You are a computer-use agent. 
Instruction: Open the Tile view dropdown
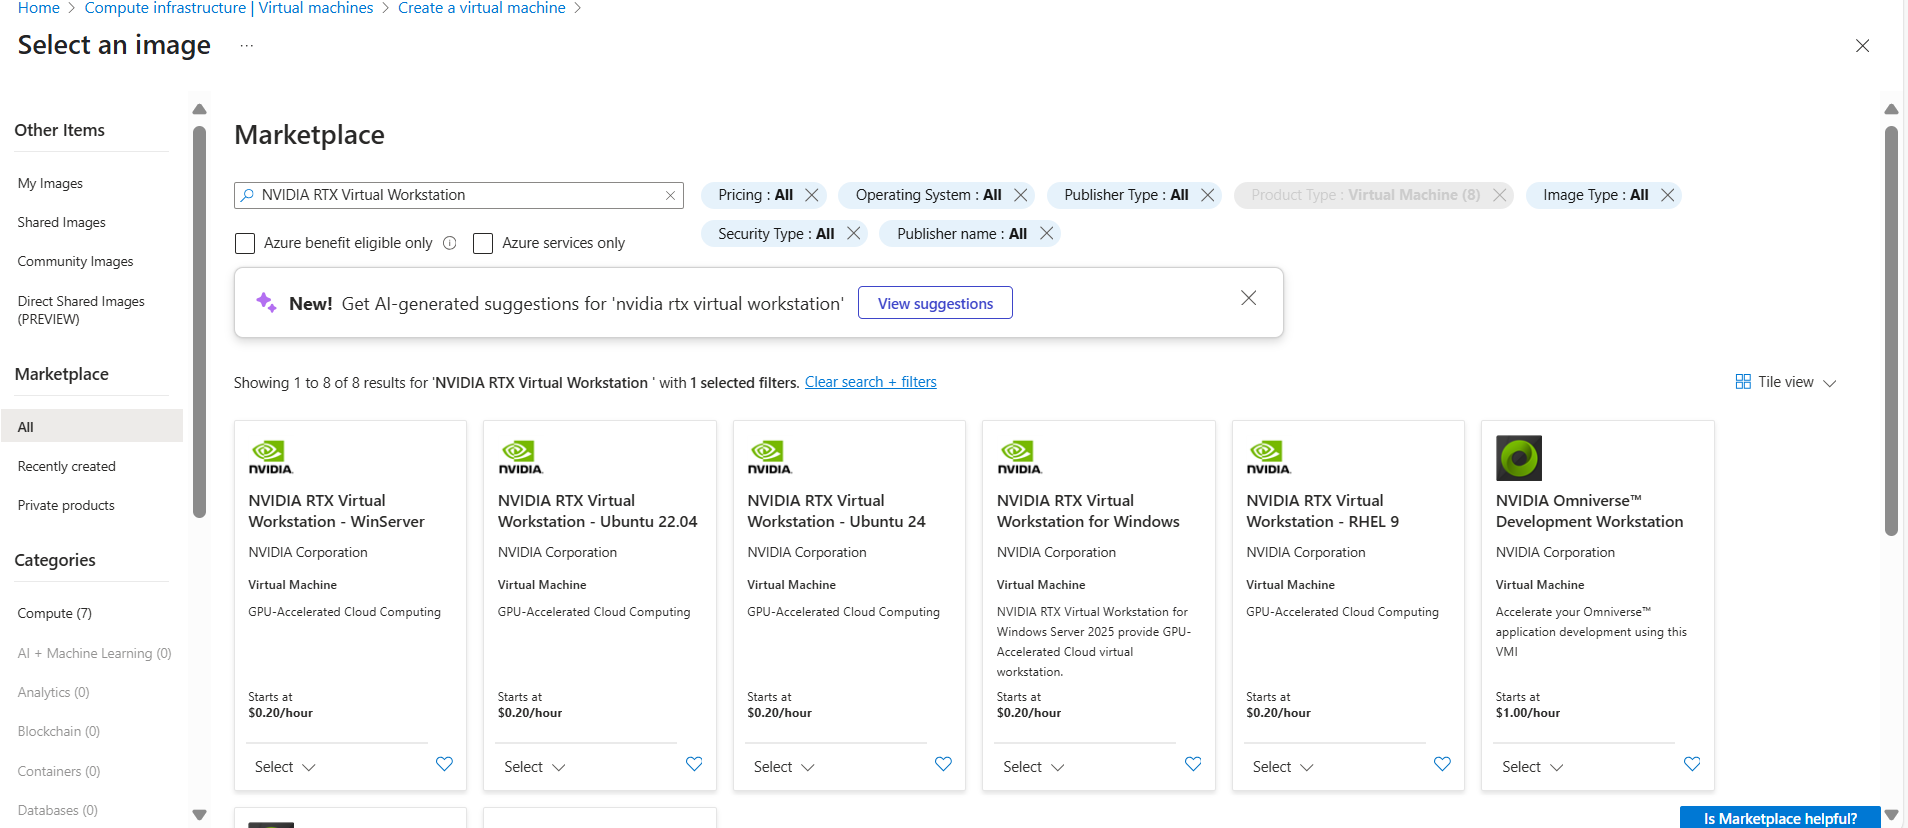(1786, 382)
